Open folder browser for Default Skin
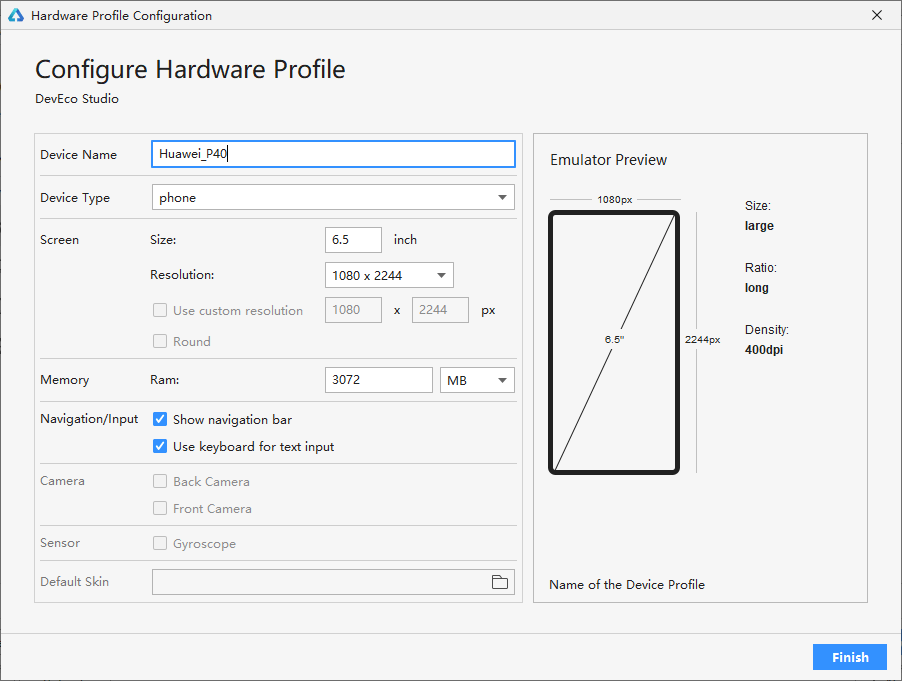 (500, 582)
